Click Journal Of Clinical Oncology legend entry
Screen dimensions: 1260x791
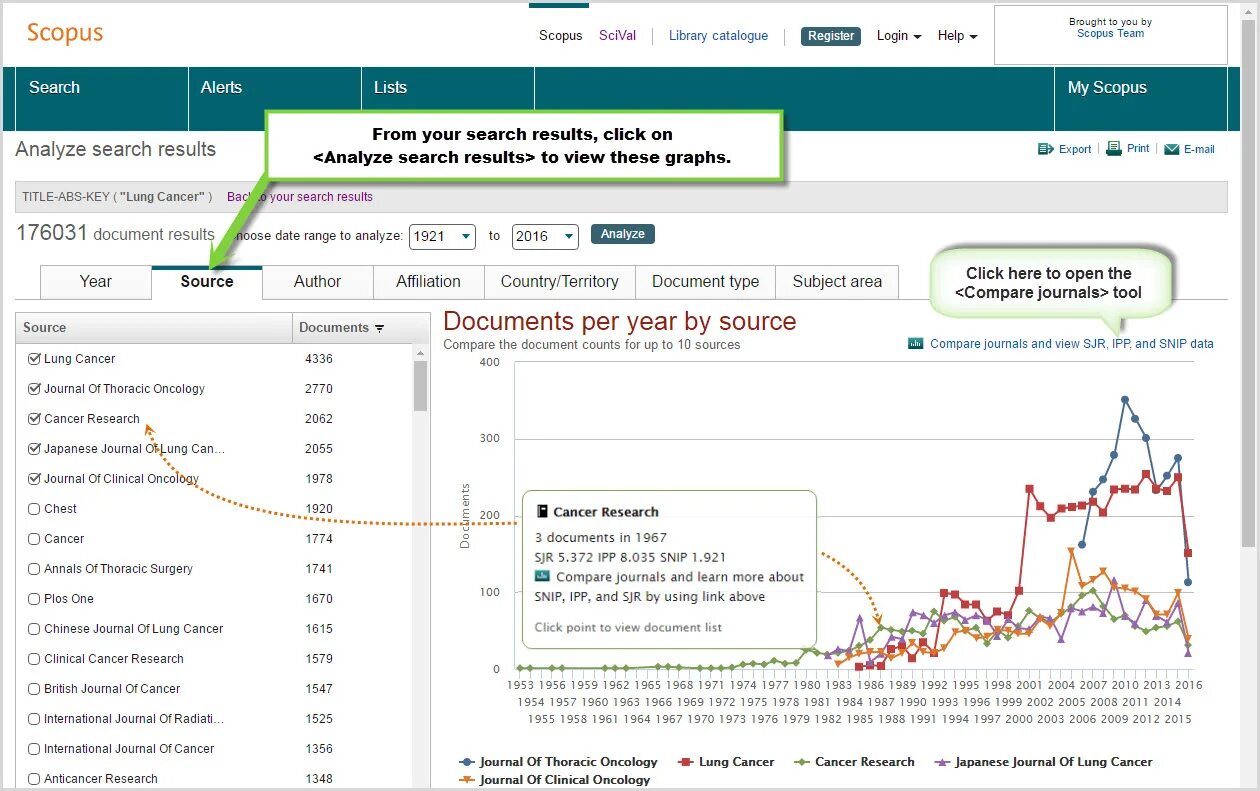click(554, 780)
